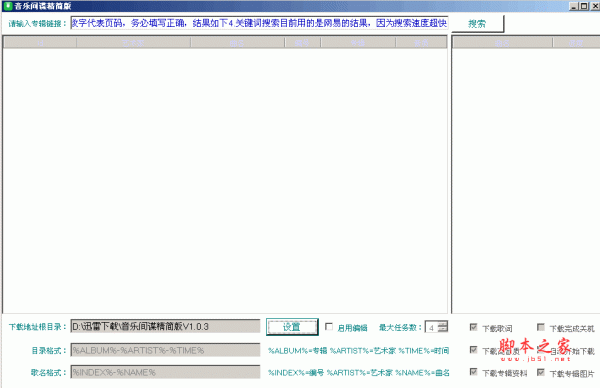The width and height of the screenshot is (600, 388).
Task: Click the 歌名格式 label
Action: pyautogui.click(x=49, y=373)
